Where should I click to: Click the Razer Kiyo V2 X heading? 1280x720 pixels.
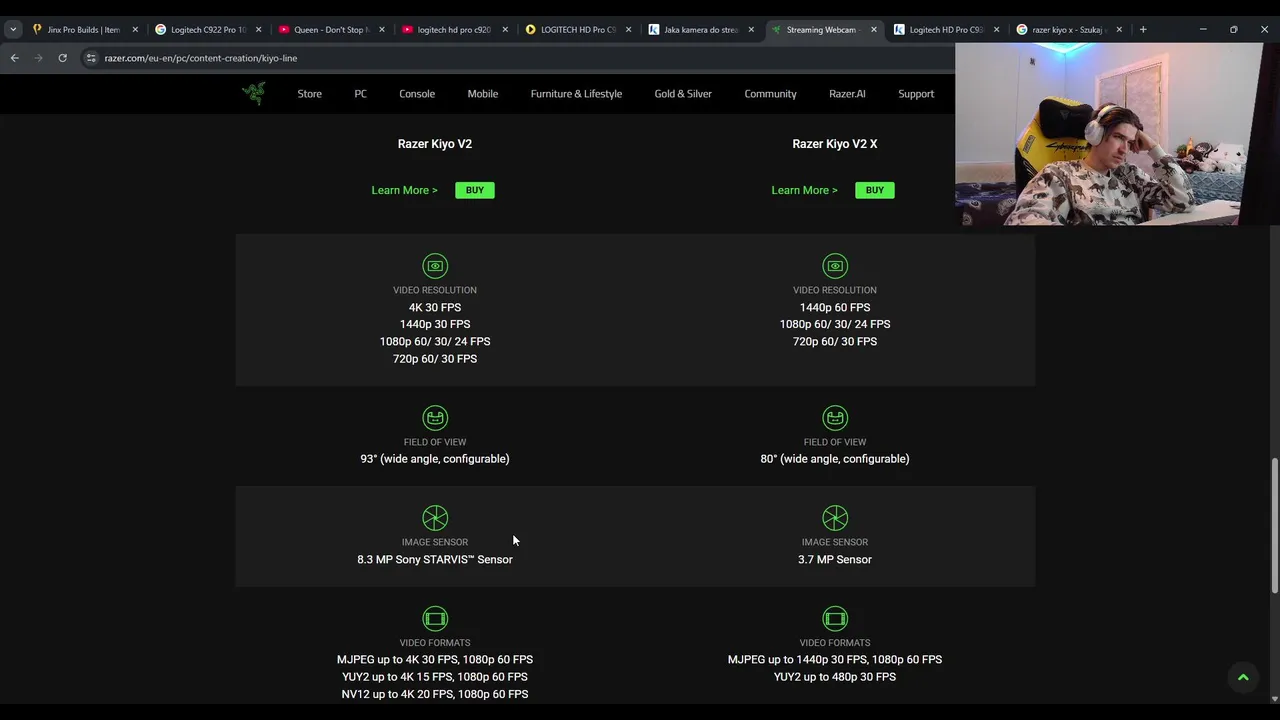835,144
